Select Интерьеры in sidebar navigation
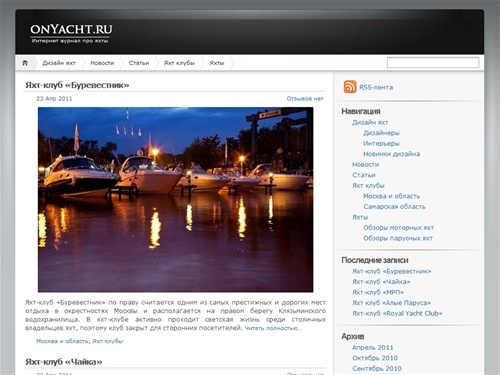 click(x=381, y=143)
